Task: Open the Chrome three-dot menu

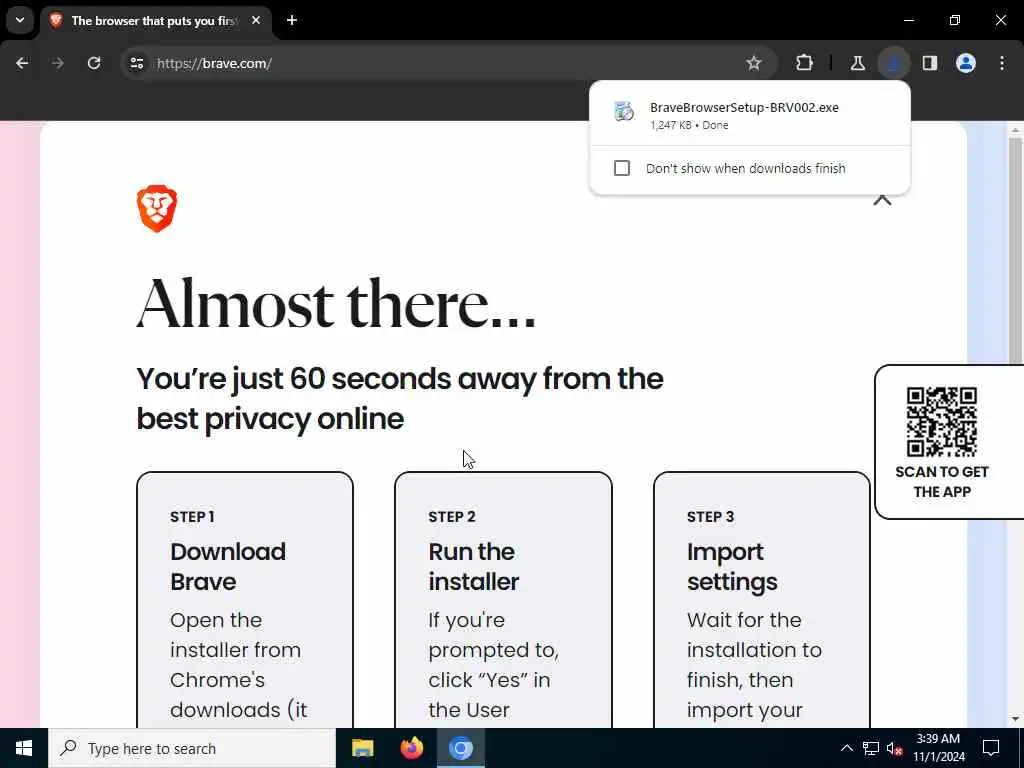Action: (x=1002, y=63)
